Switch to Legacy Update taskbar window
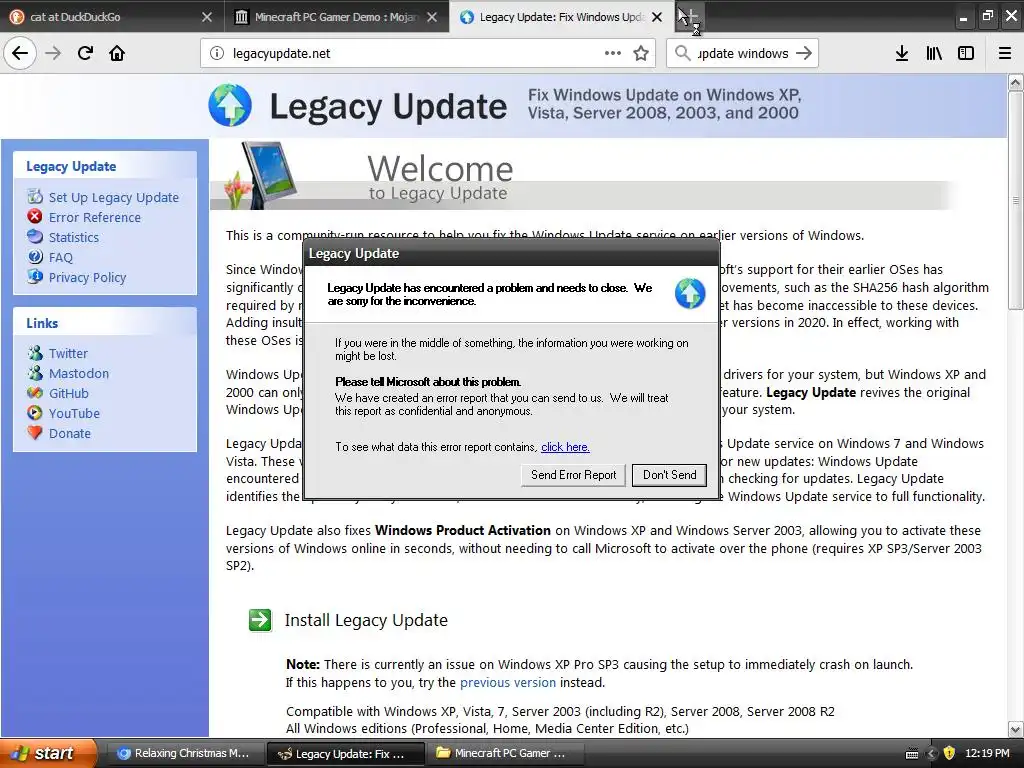The image size is (1024, 768). pyautogui.click(x=345, y=754)
